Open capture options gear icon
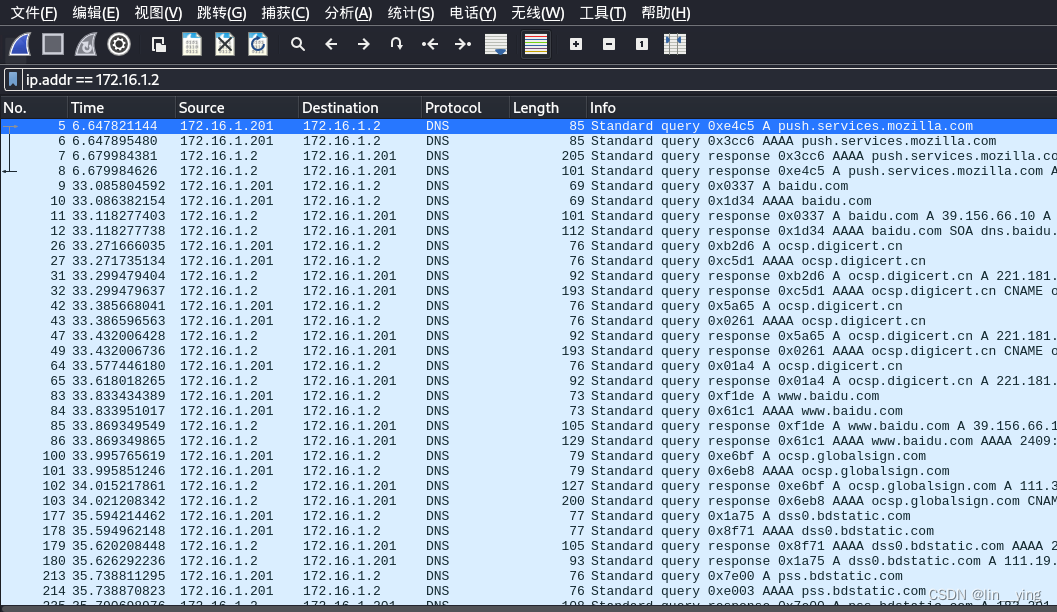Image resolution: width=1057 pixels, height=612 pixels. (119, 44)
